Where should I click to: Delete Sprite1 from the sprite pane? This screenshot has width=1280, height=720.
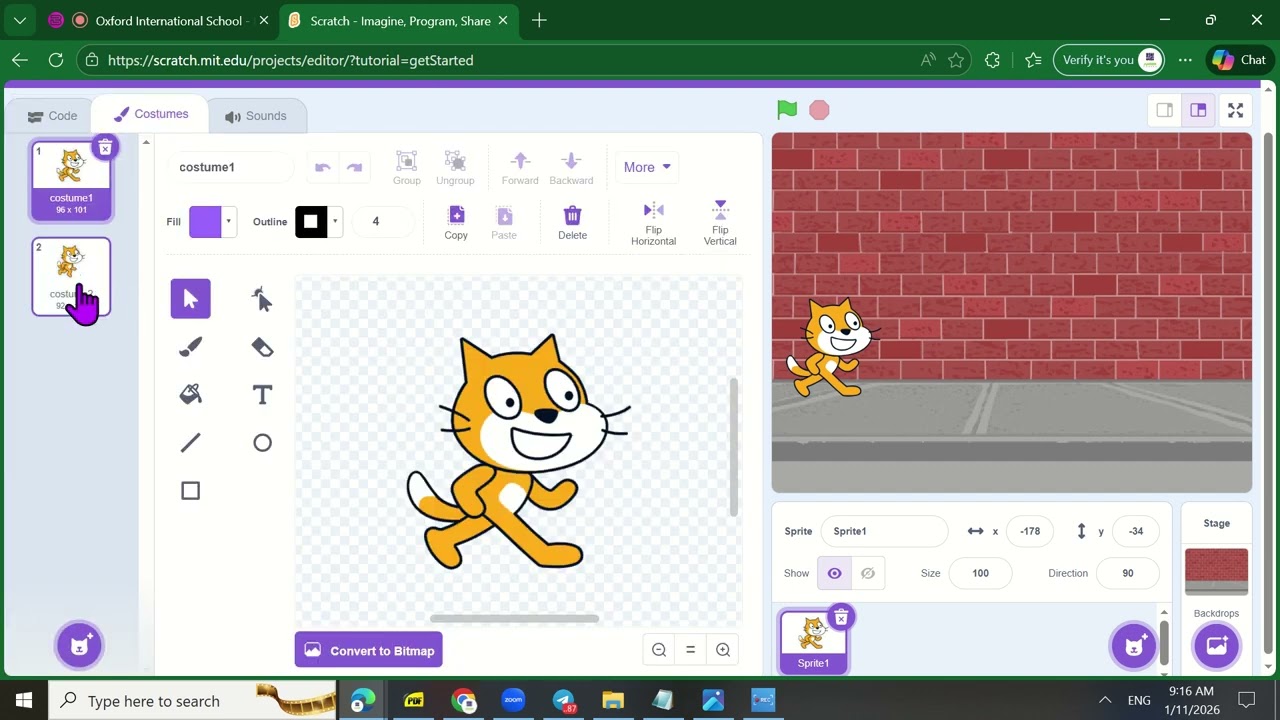[x=841, y=618]
